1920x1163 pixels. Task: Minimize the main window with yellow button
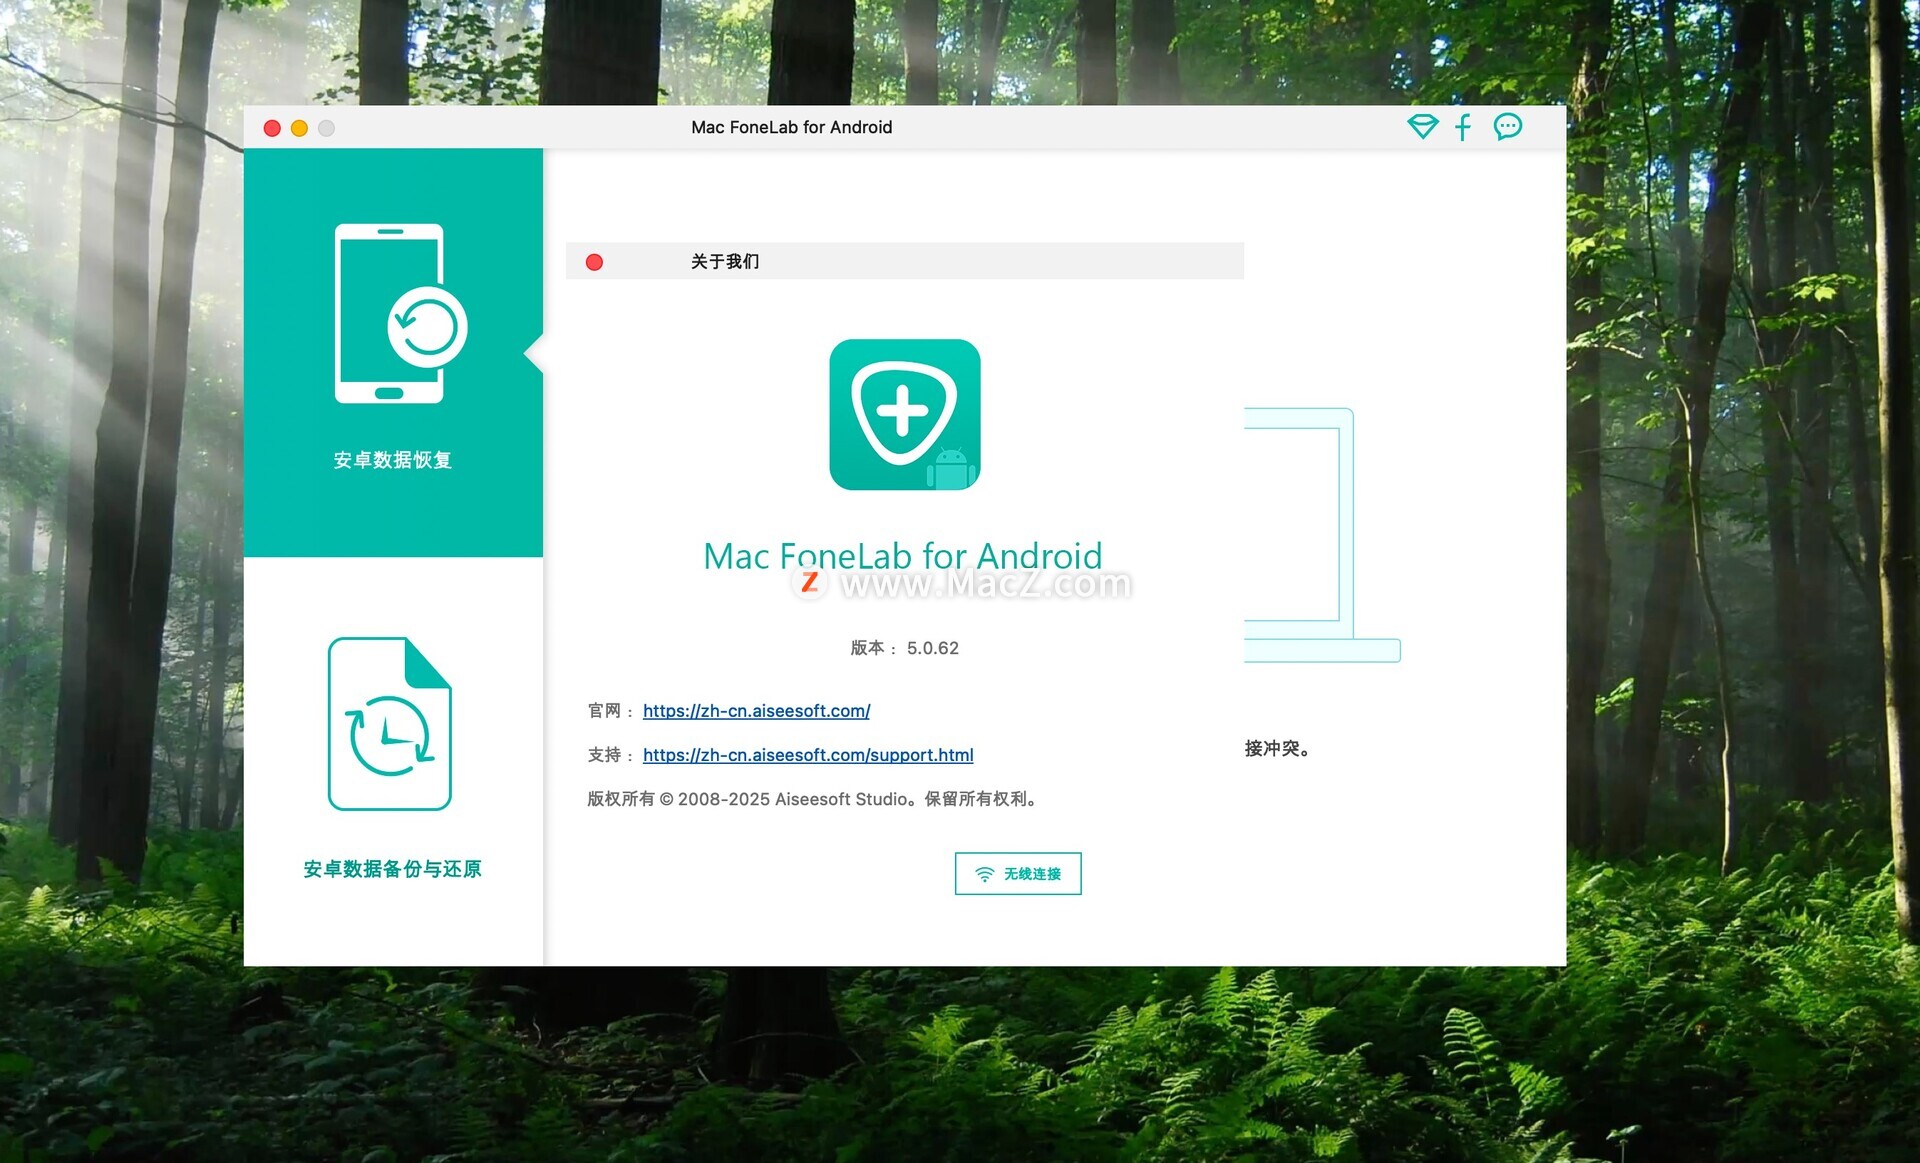[x=299, y=128]
